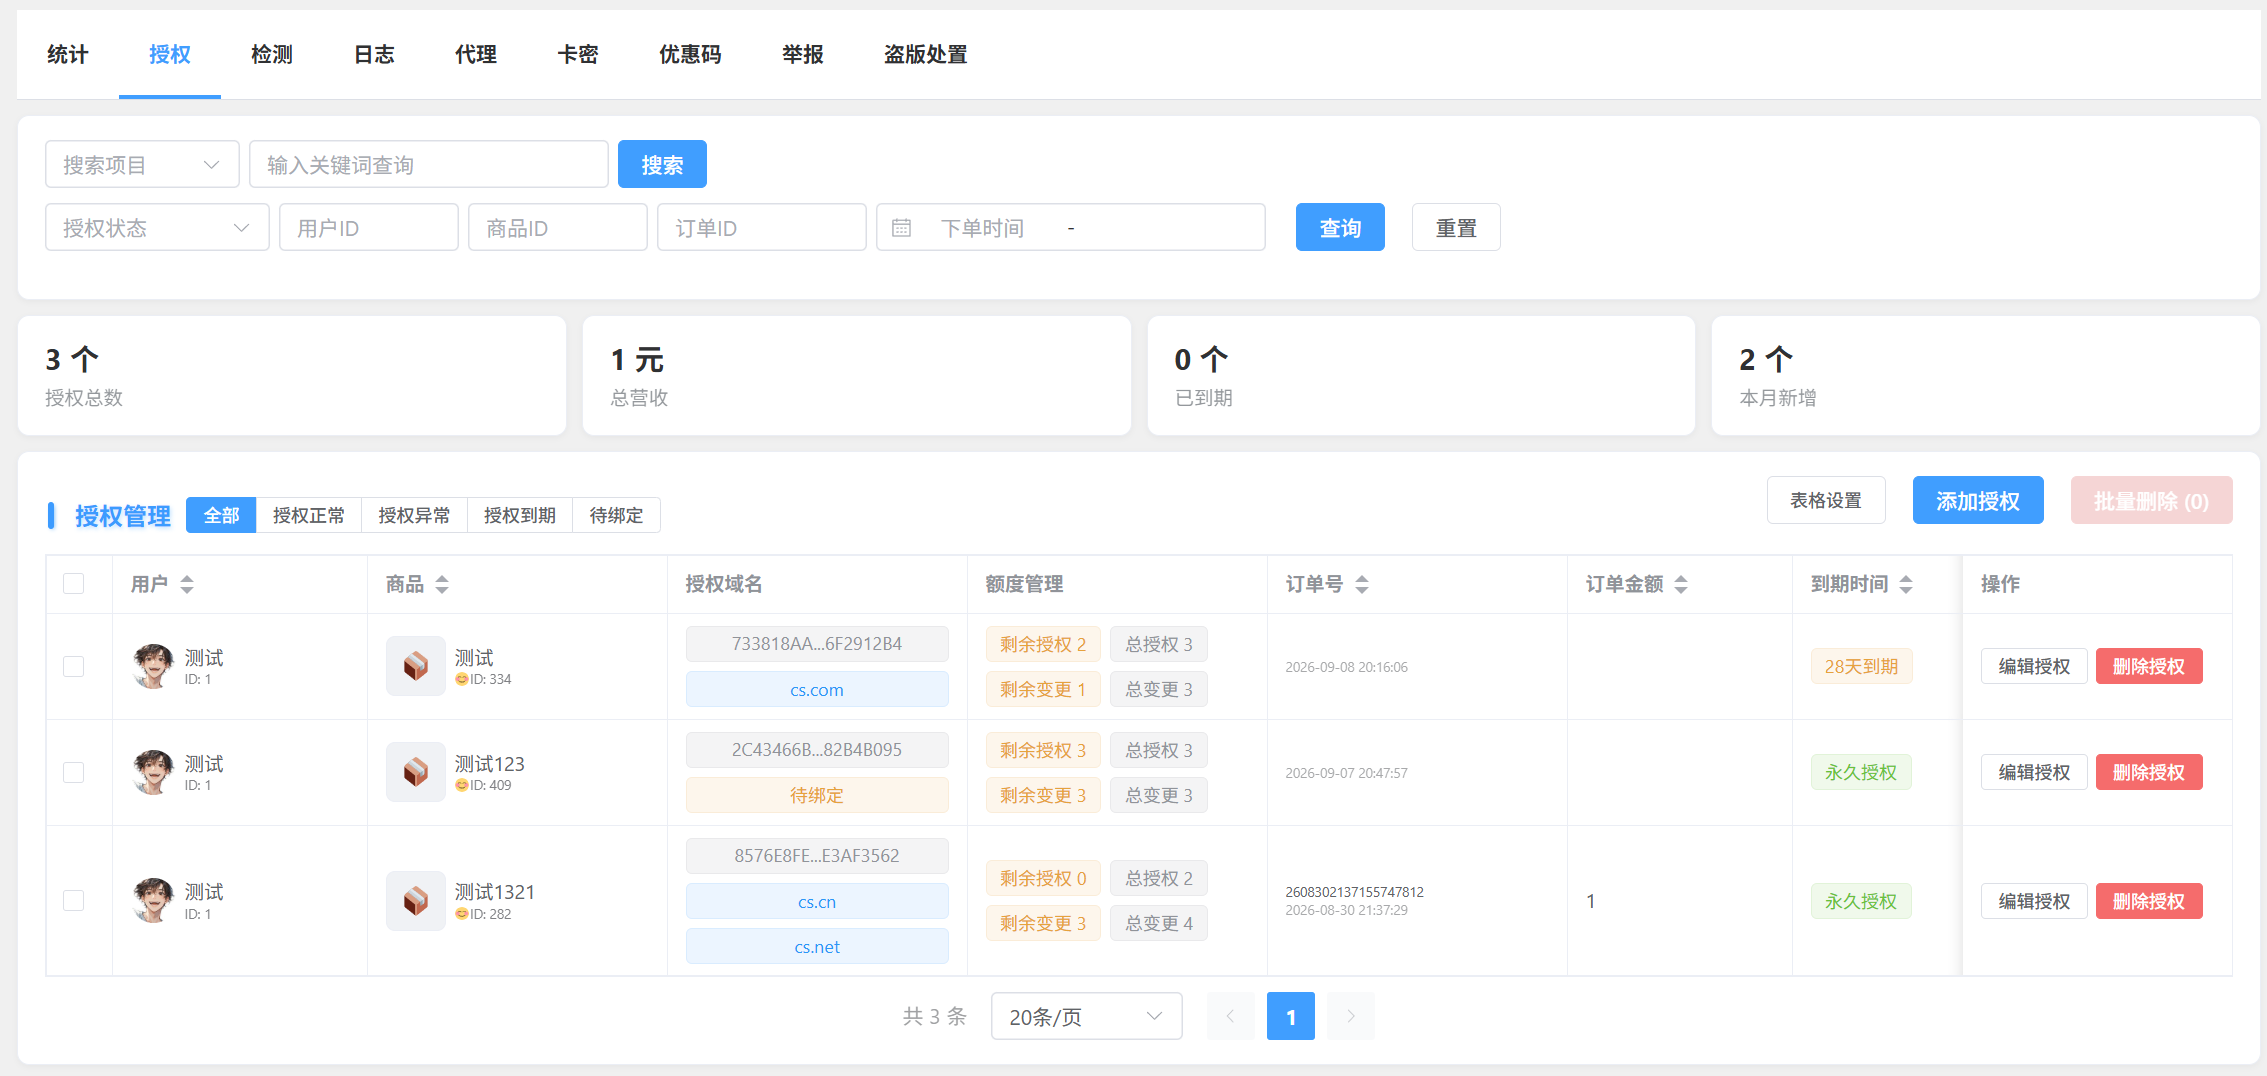Click the previous page arrow
This screenshot has height=1076, width=2267.
(x=1231, y=1016)
